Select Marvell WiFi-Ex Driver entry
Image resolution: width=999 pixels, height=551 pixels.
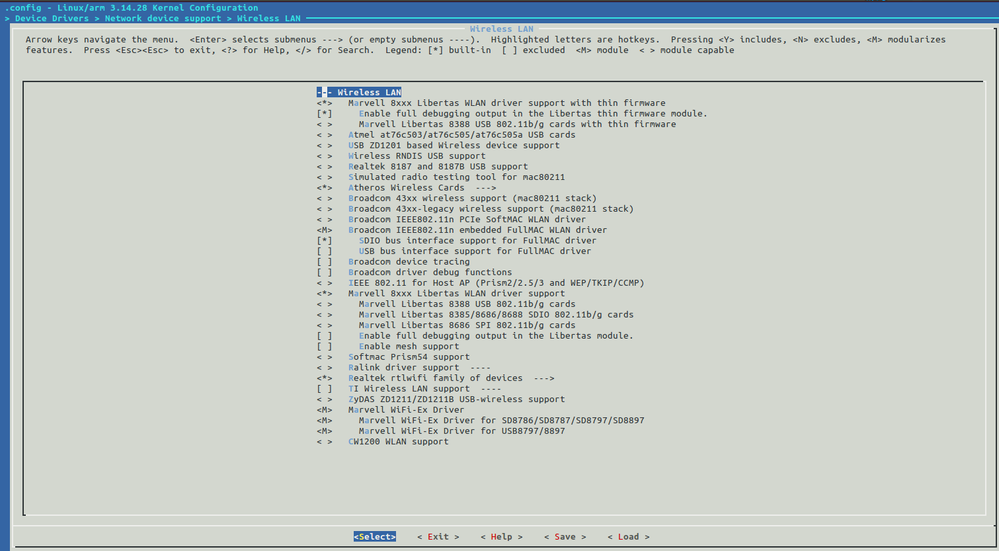pyautogui.click(x=391, y=410)
